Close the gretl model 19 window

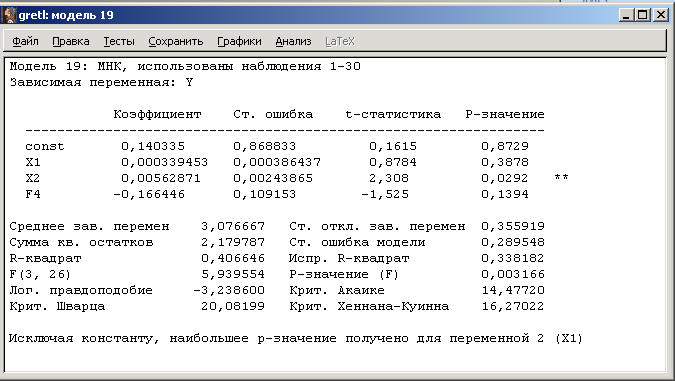(x=660, y=15)
